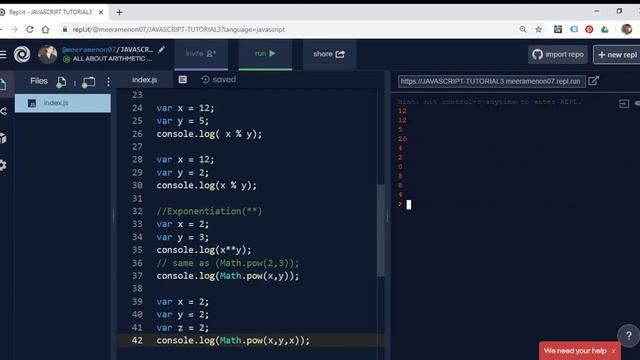The height and width of the screenshot is (360, 640).
Task: Click the share button
Action: point(329,54)
